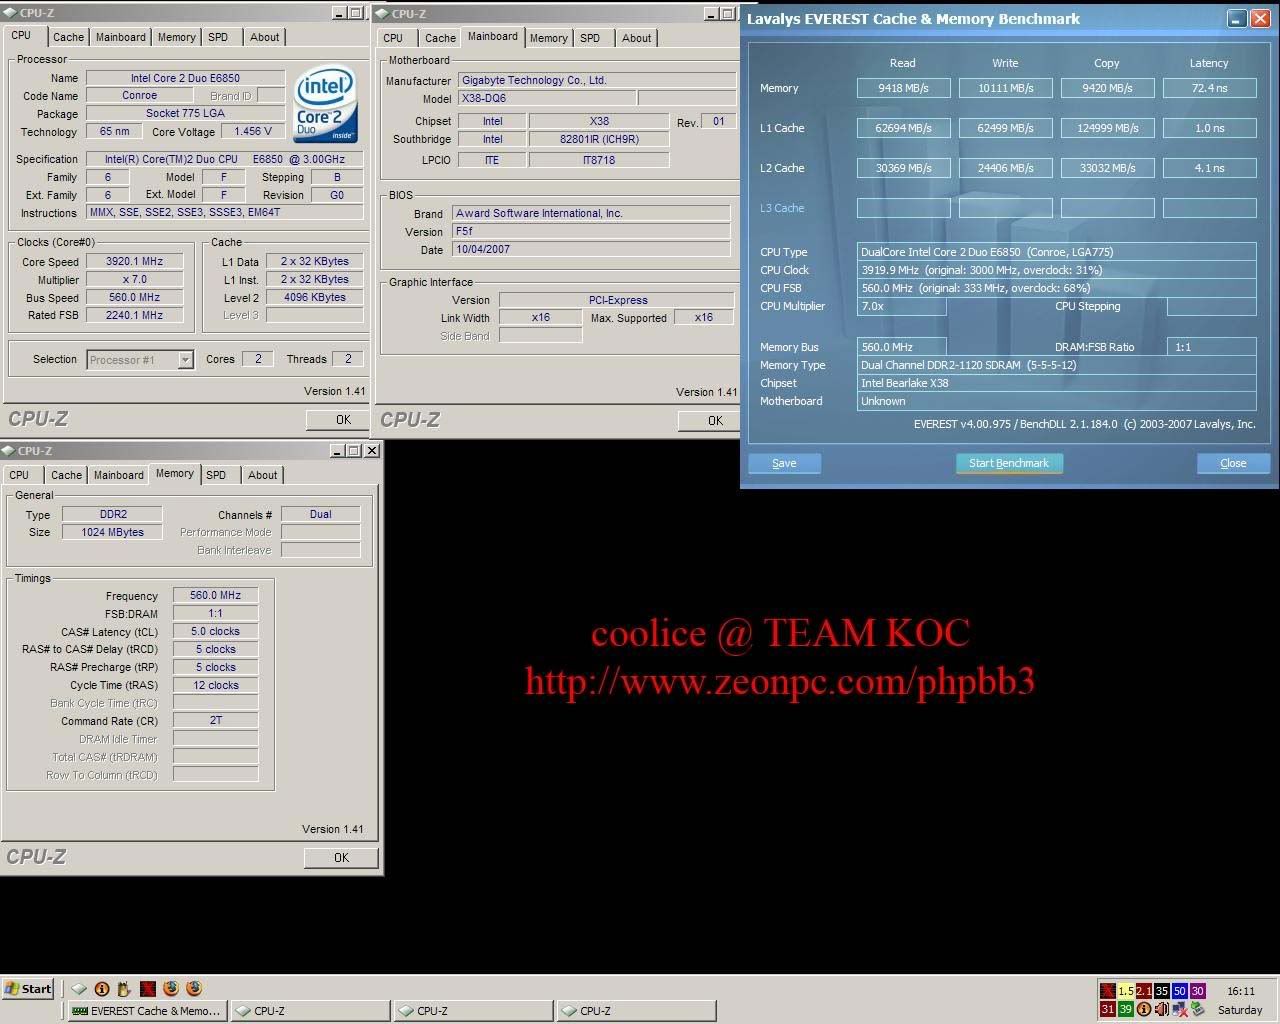Activate the third CPU-Z taskbar button
1280x1024 pixels.
pos(636,1011)
